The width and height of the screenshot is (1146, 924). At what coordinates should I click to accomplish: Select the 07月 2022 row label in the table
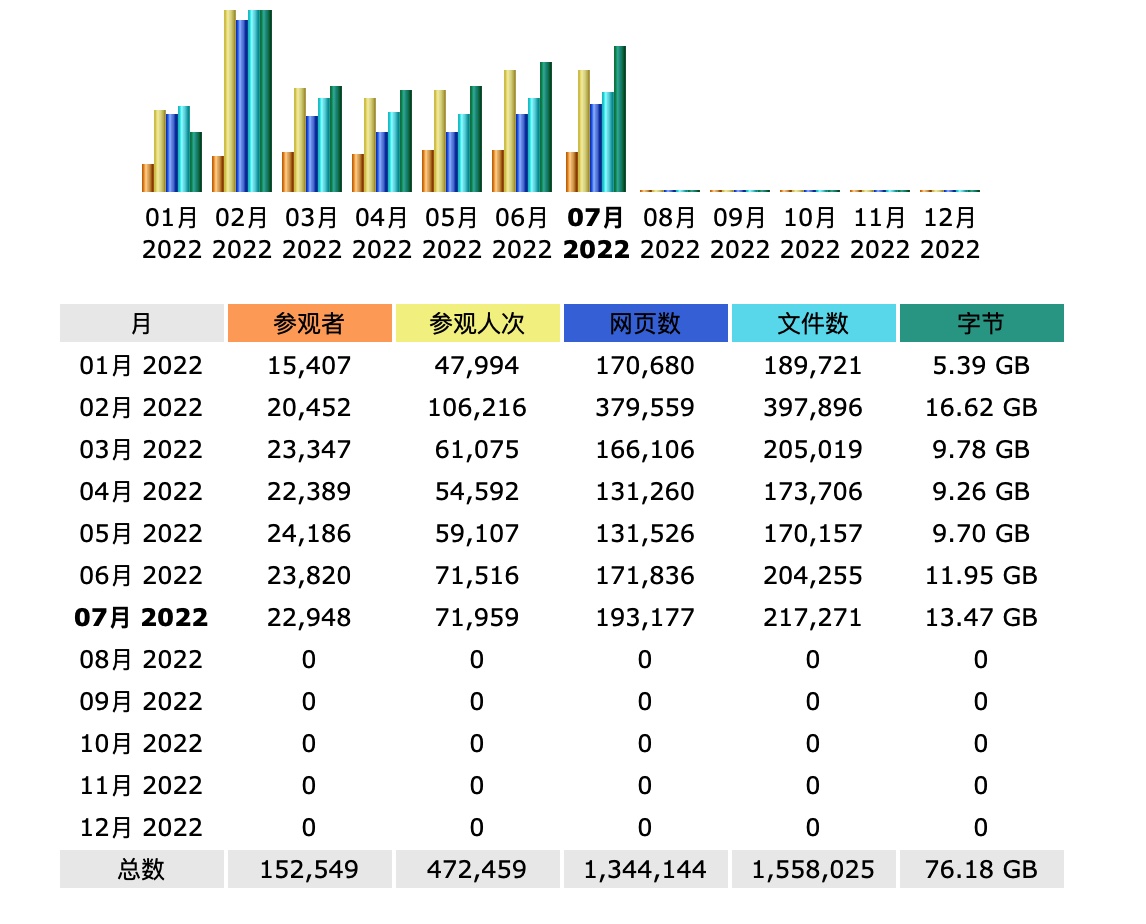[141, 618]
